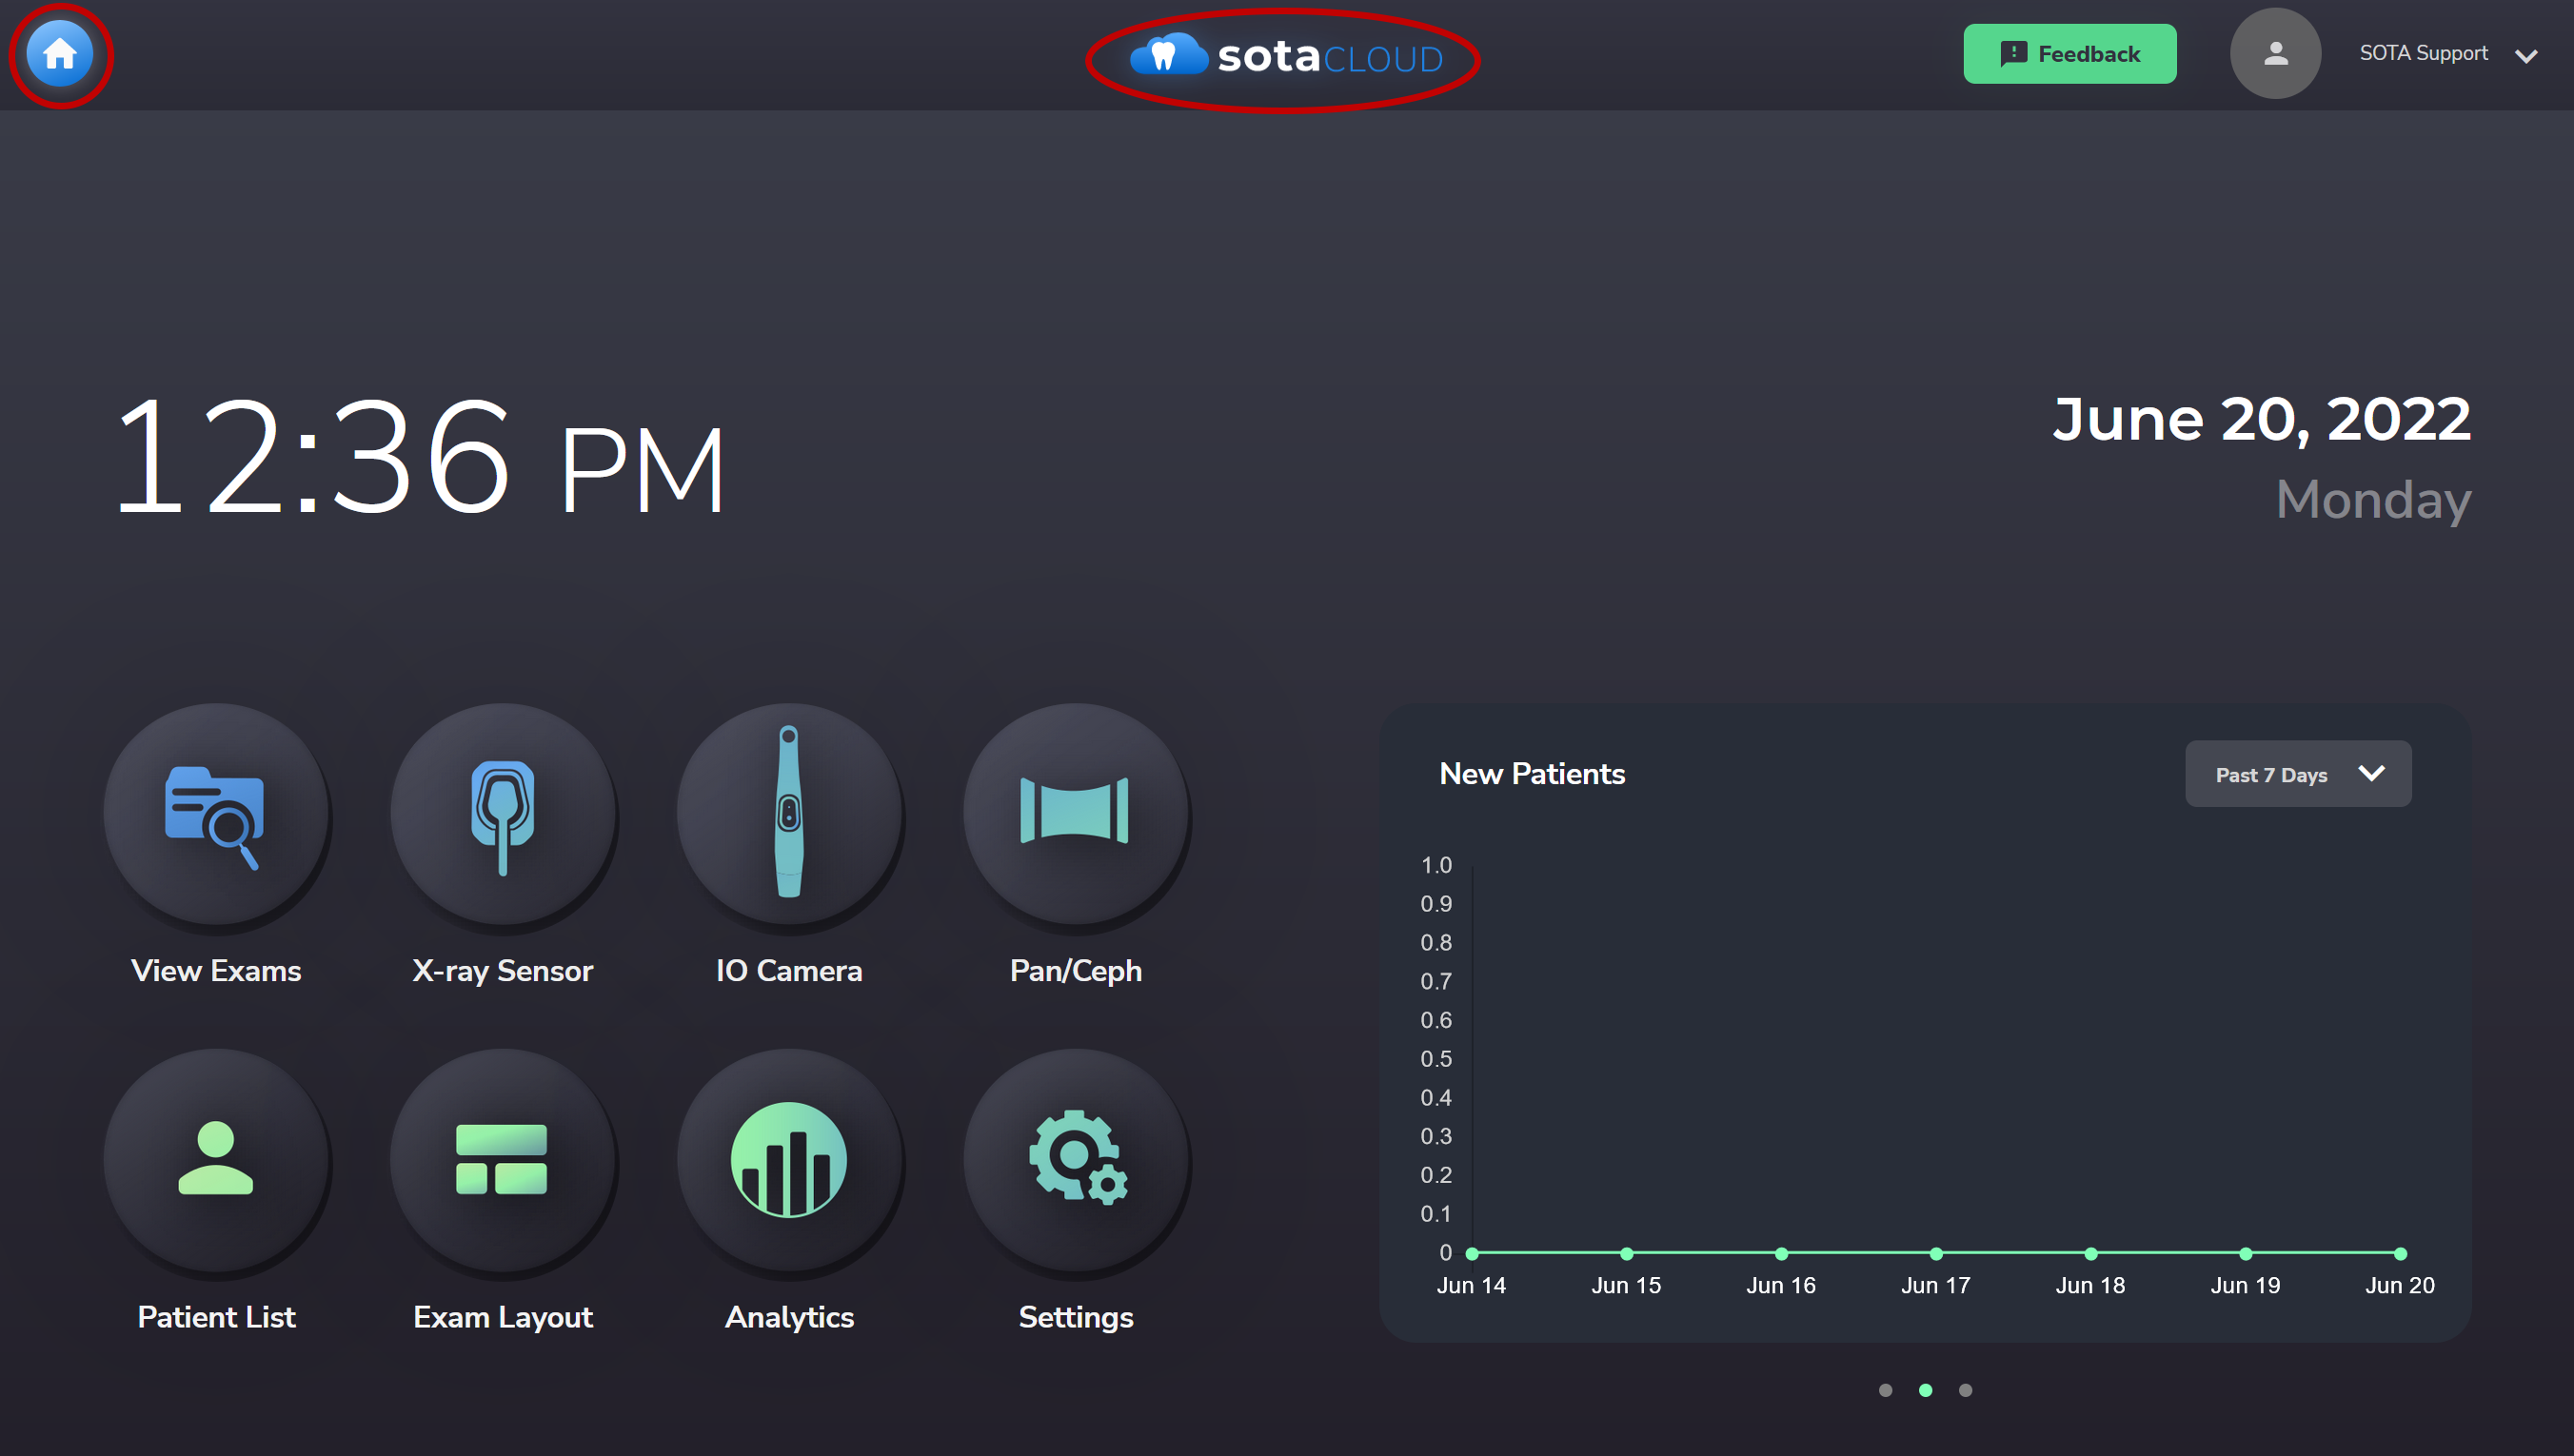
Task: Open View Exams
Action: pyautogui.click(x=216, y=815)
